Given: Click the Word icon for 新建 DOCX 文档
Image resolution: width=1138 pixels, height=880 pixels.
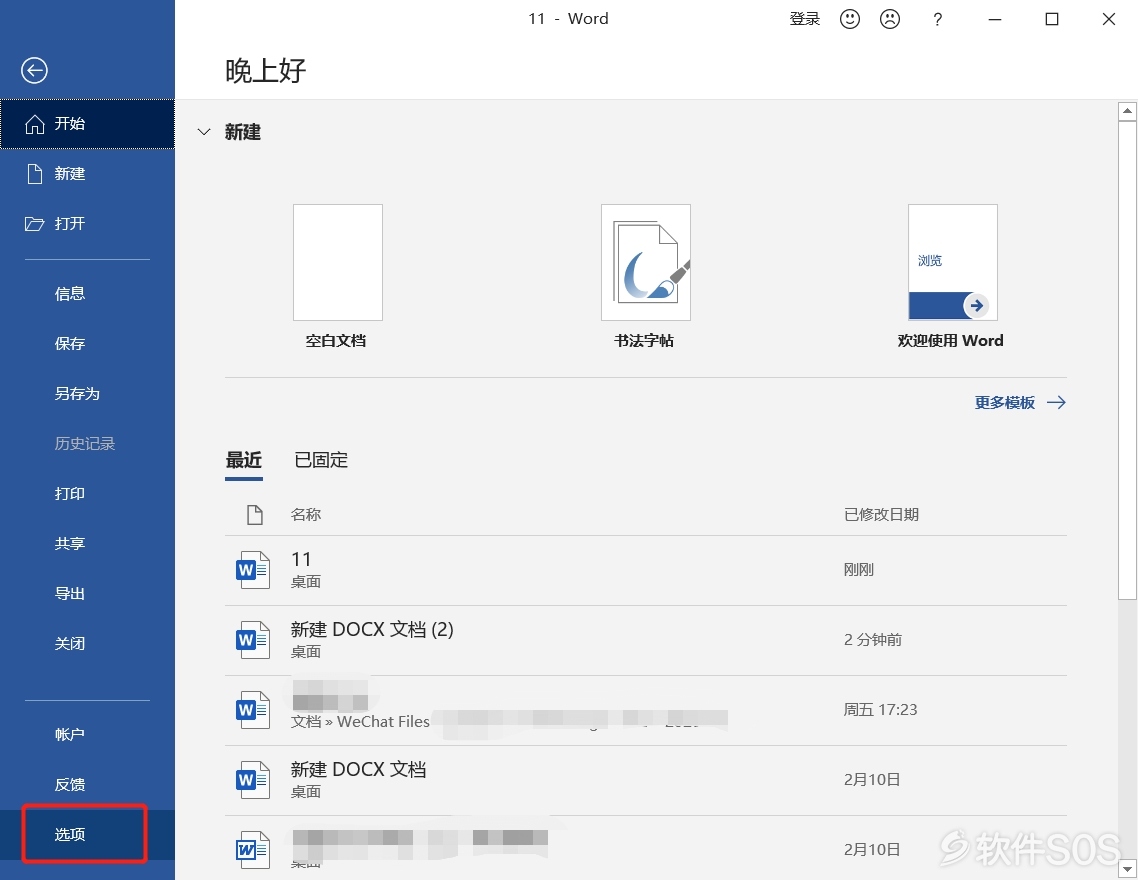Looking at the screenshot, I should [x=253, y=780].
